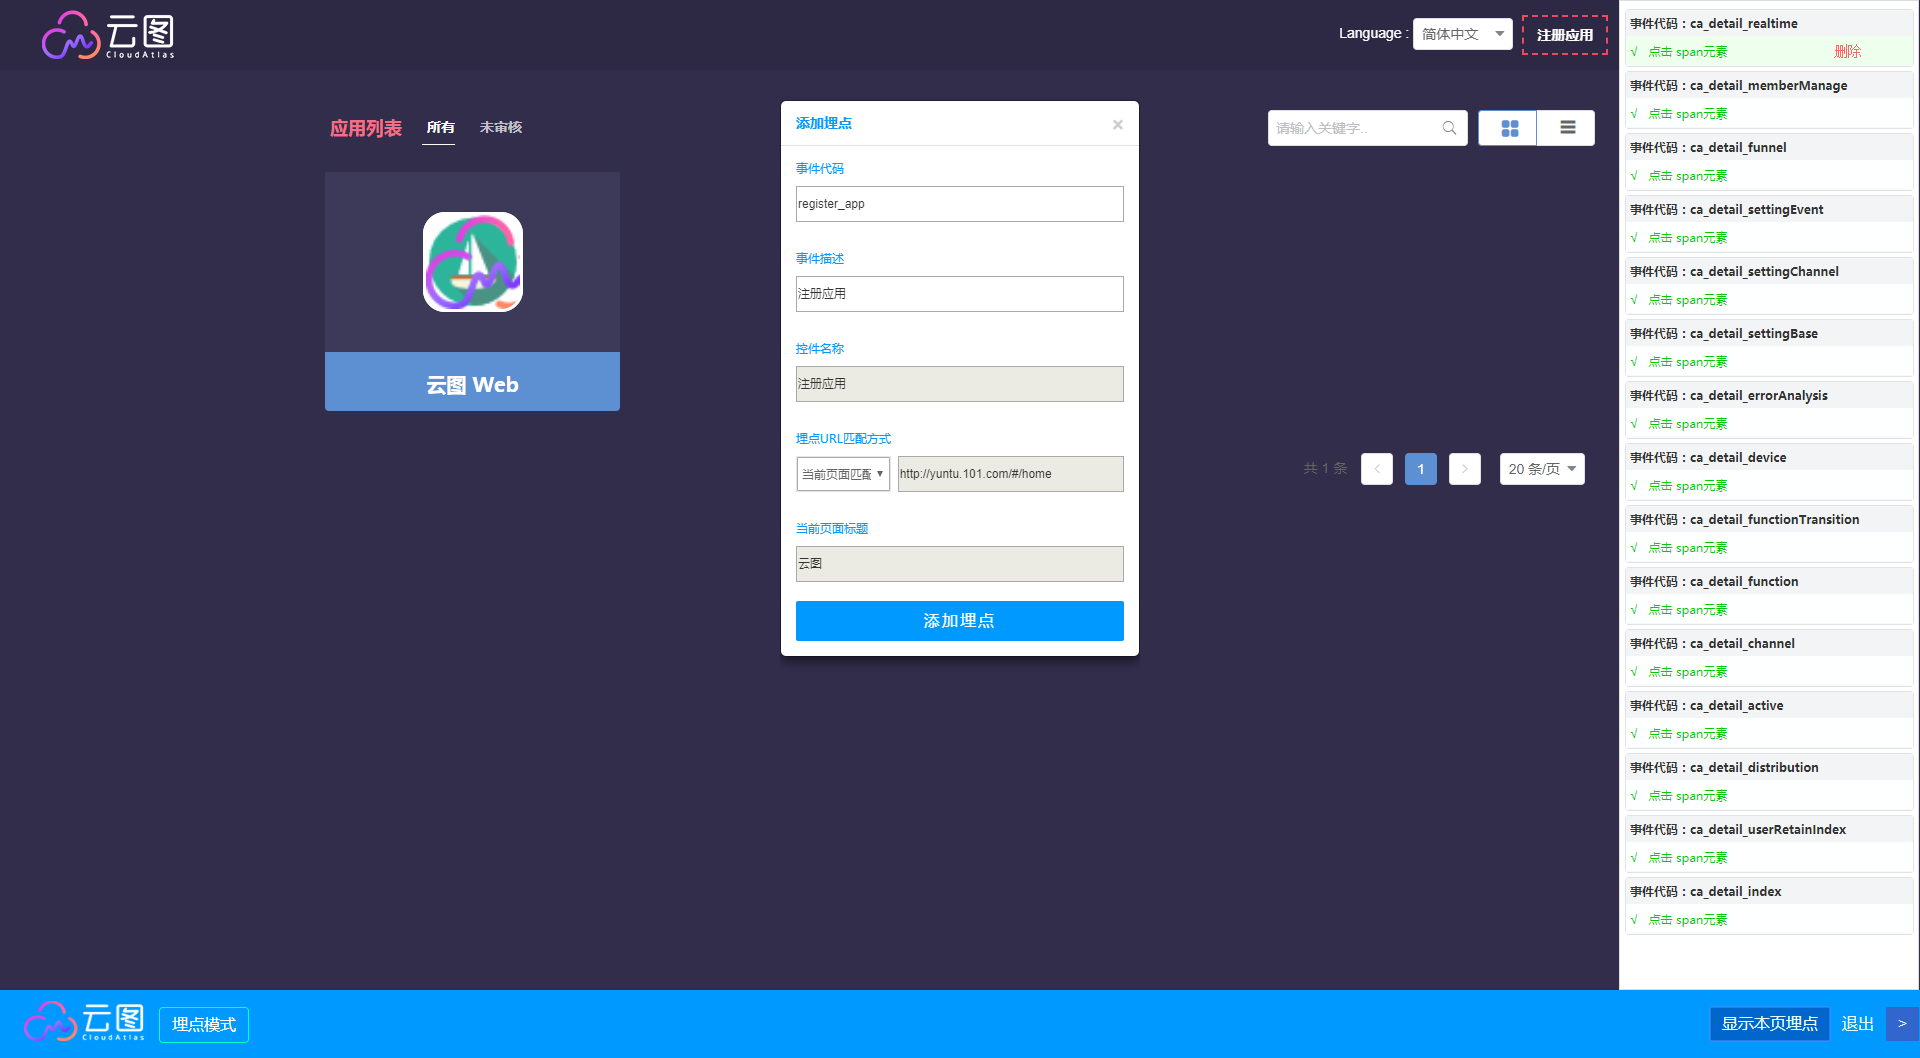Toggle 显示本页埋点 button
This screenshot has height=1058, width=1920.
click(x=1769, y=1024)
